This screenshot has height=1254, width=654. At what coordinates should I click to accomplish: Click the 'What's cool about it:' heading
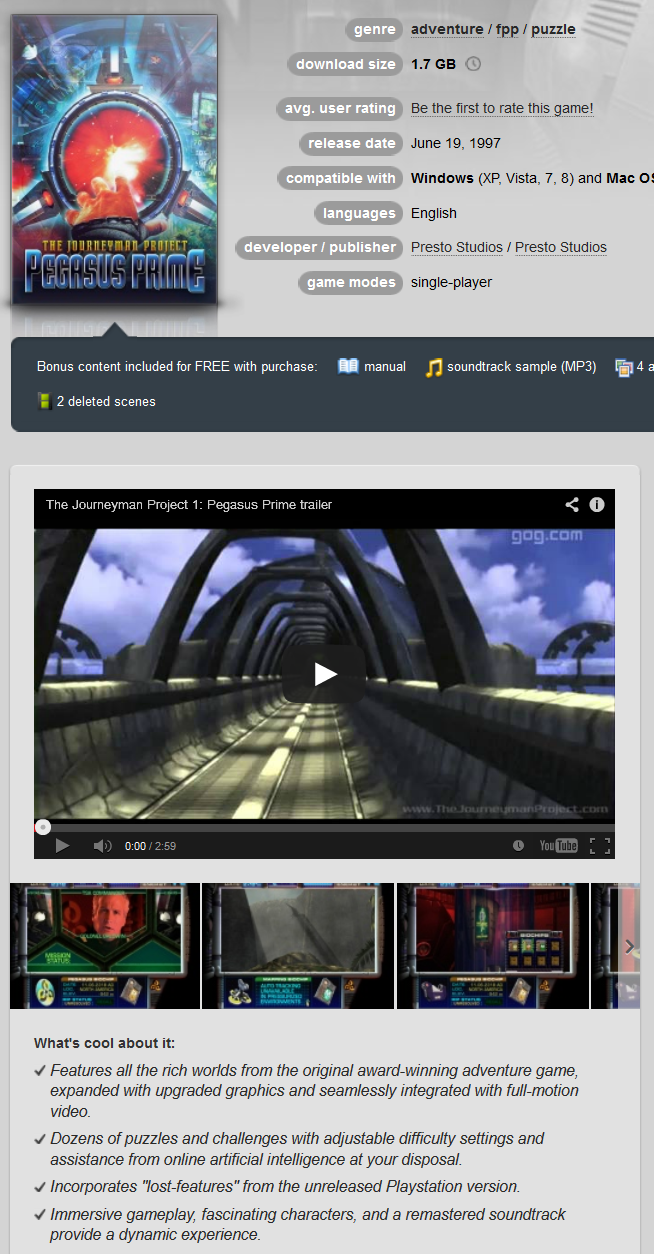coord(104,1043)
